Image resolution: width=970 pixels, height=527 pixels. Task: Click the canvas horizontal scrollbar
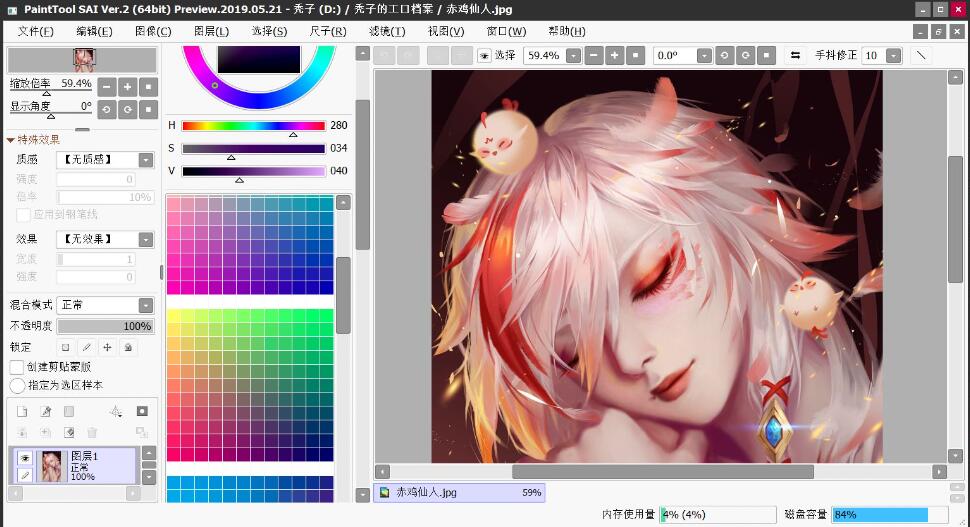663,471
